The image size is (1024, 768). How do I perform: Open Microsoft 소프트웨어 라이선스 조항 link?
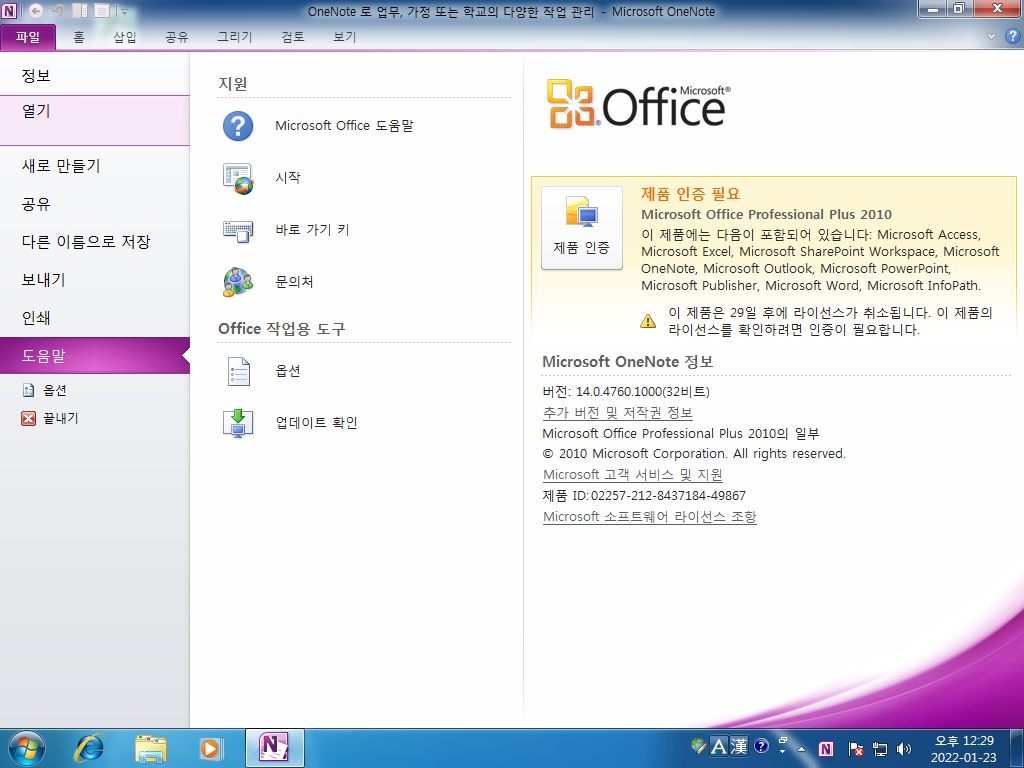(649, 517)
